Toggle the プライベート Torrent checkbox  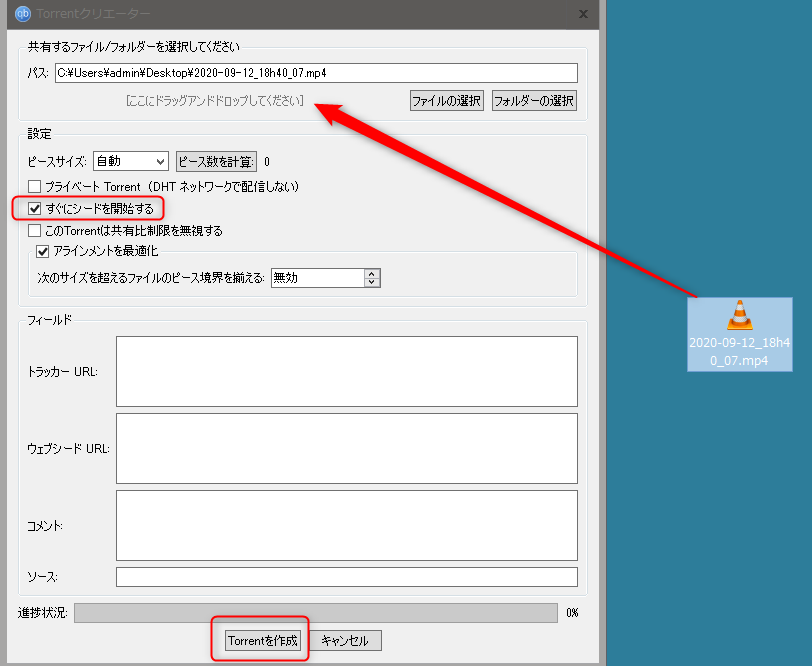coord(35,187)
